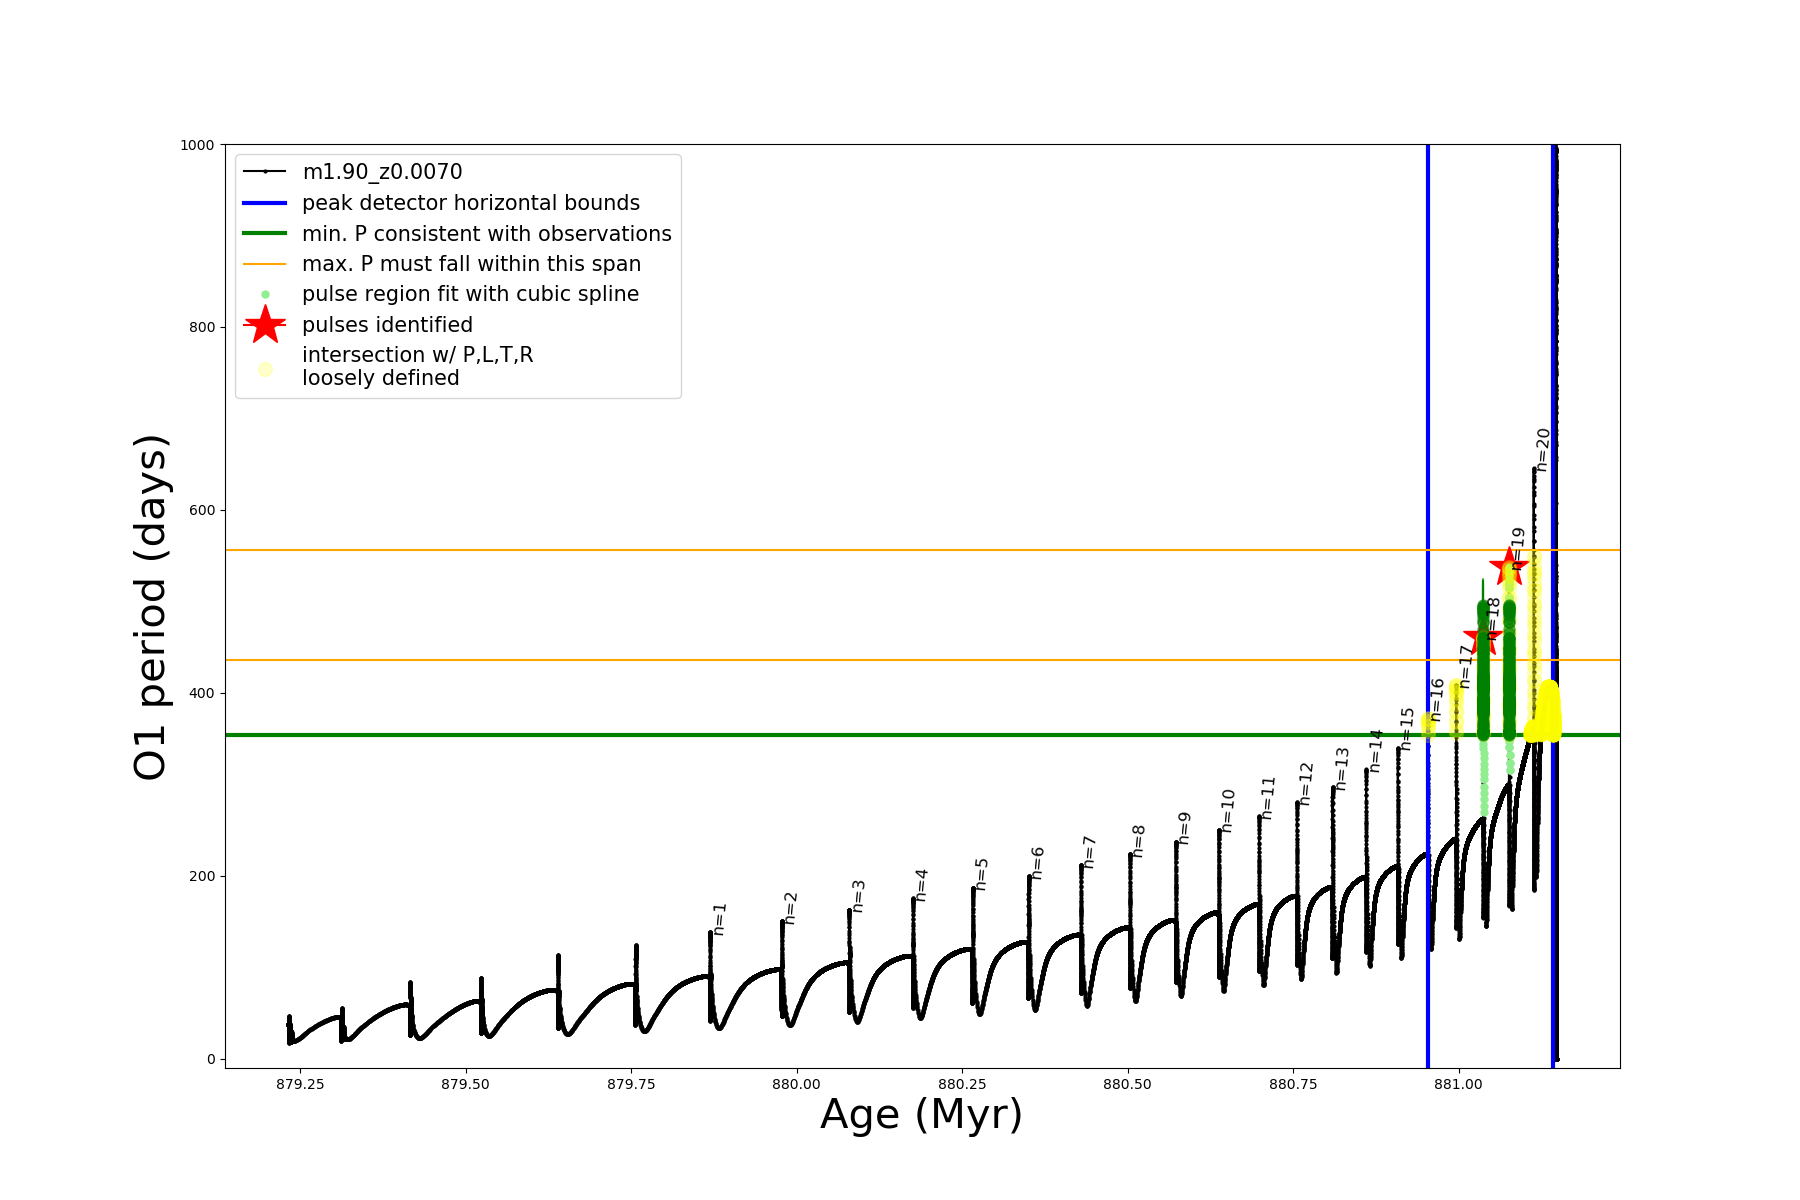Image resolution: width=1800 pixels, height=1200 pixels.
Task: Click the orange line sample in the legend
Action: coord(265,264)
